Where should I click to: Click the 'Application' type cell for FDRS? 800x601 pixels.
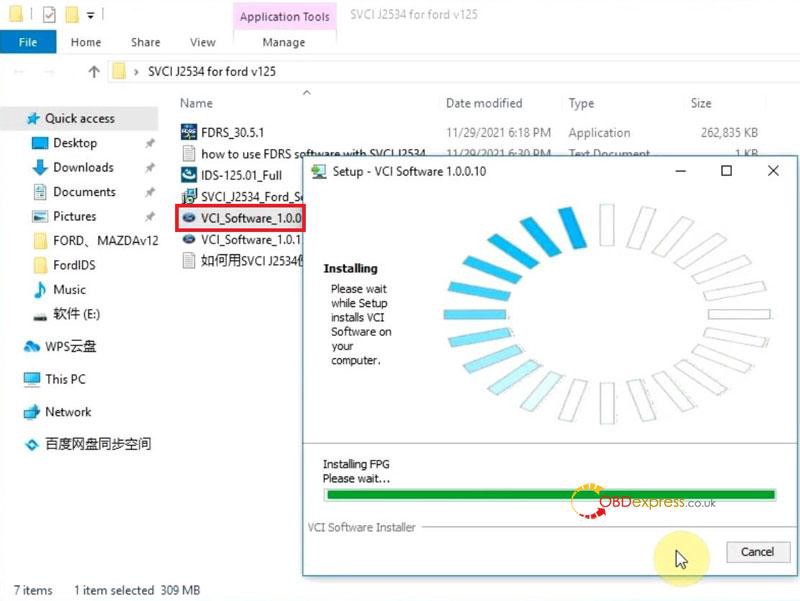[599, 133]
